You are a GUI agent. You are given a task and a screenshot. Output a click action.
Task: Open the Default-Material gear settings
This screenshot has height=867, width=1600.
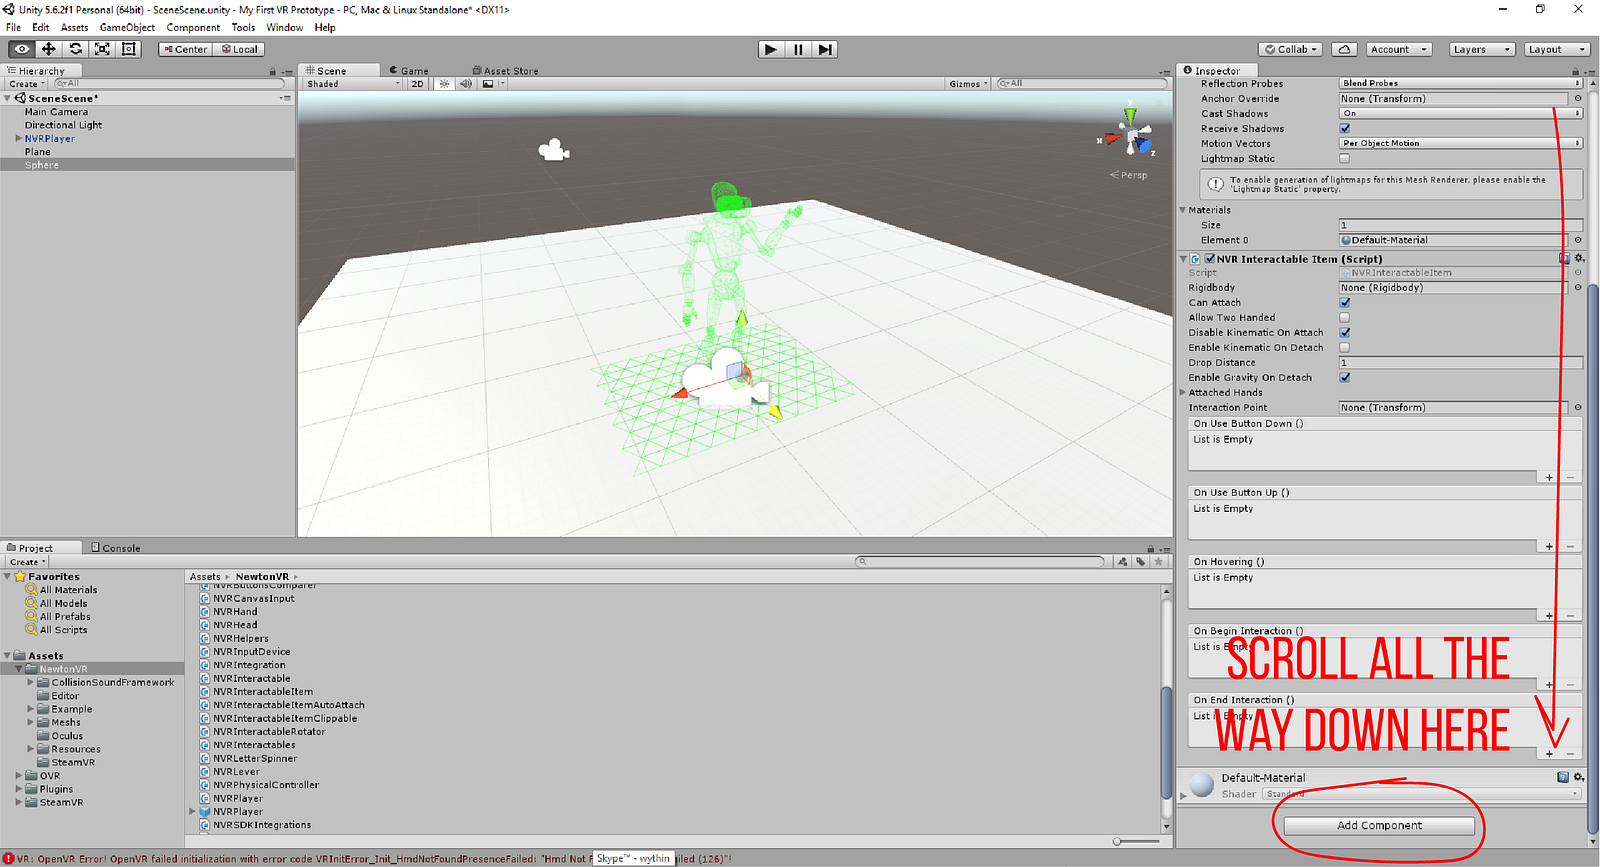click(1579, 777)
